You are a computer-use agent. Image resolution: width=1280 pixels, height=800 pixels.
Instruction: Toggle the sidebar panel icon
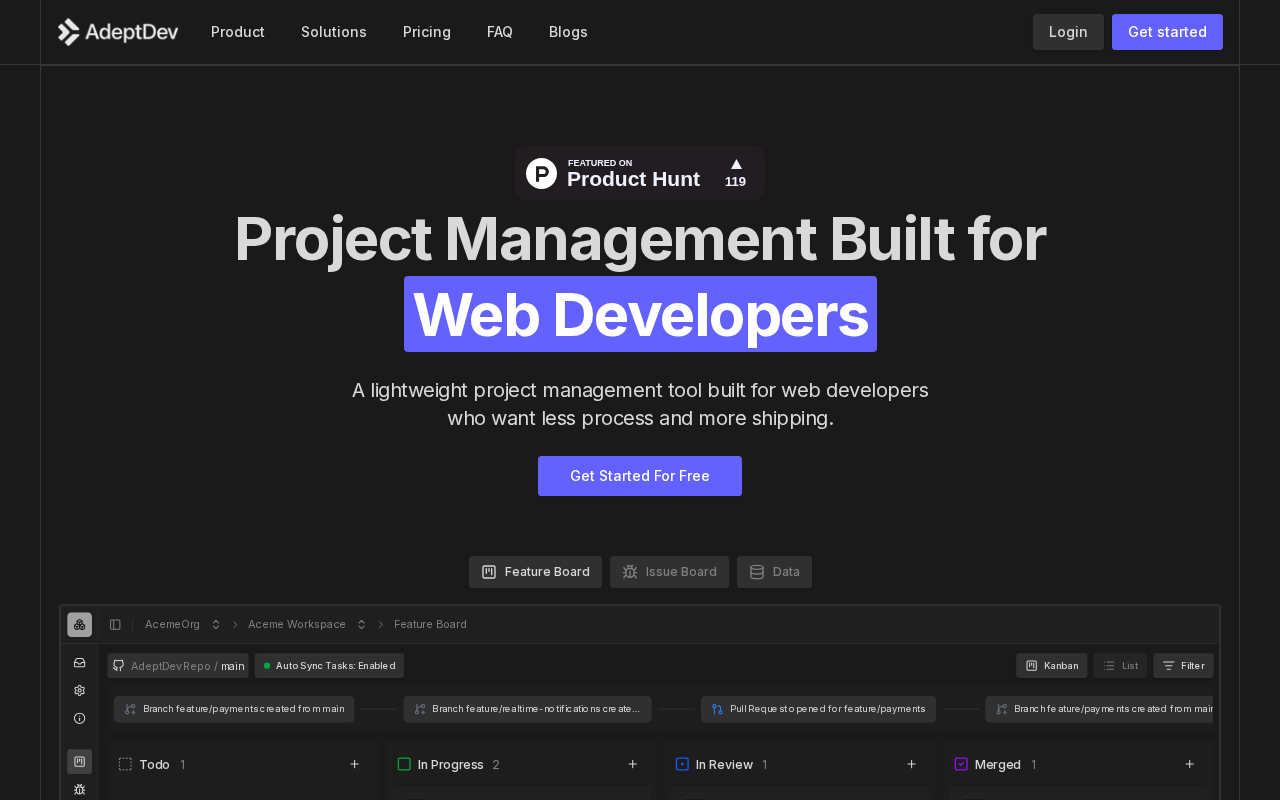[x=115, y=625]
